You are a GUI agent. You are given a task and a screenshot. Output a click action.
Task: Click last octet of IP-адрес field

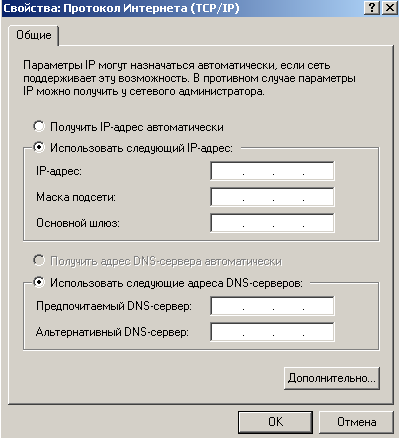318,171
